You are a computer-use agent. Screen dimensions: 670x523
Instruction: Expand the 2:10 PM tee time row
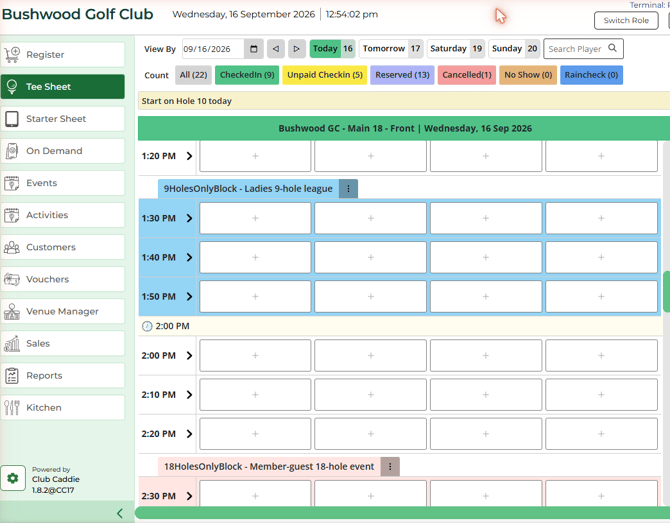point(189,395)
